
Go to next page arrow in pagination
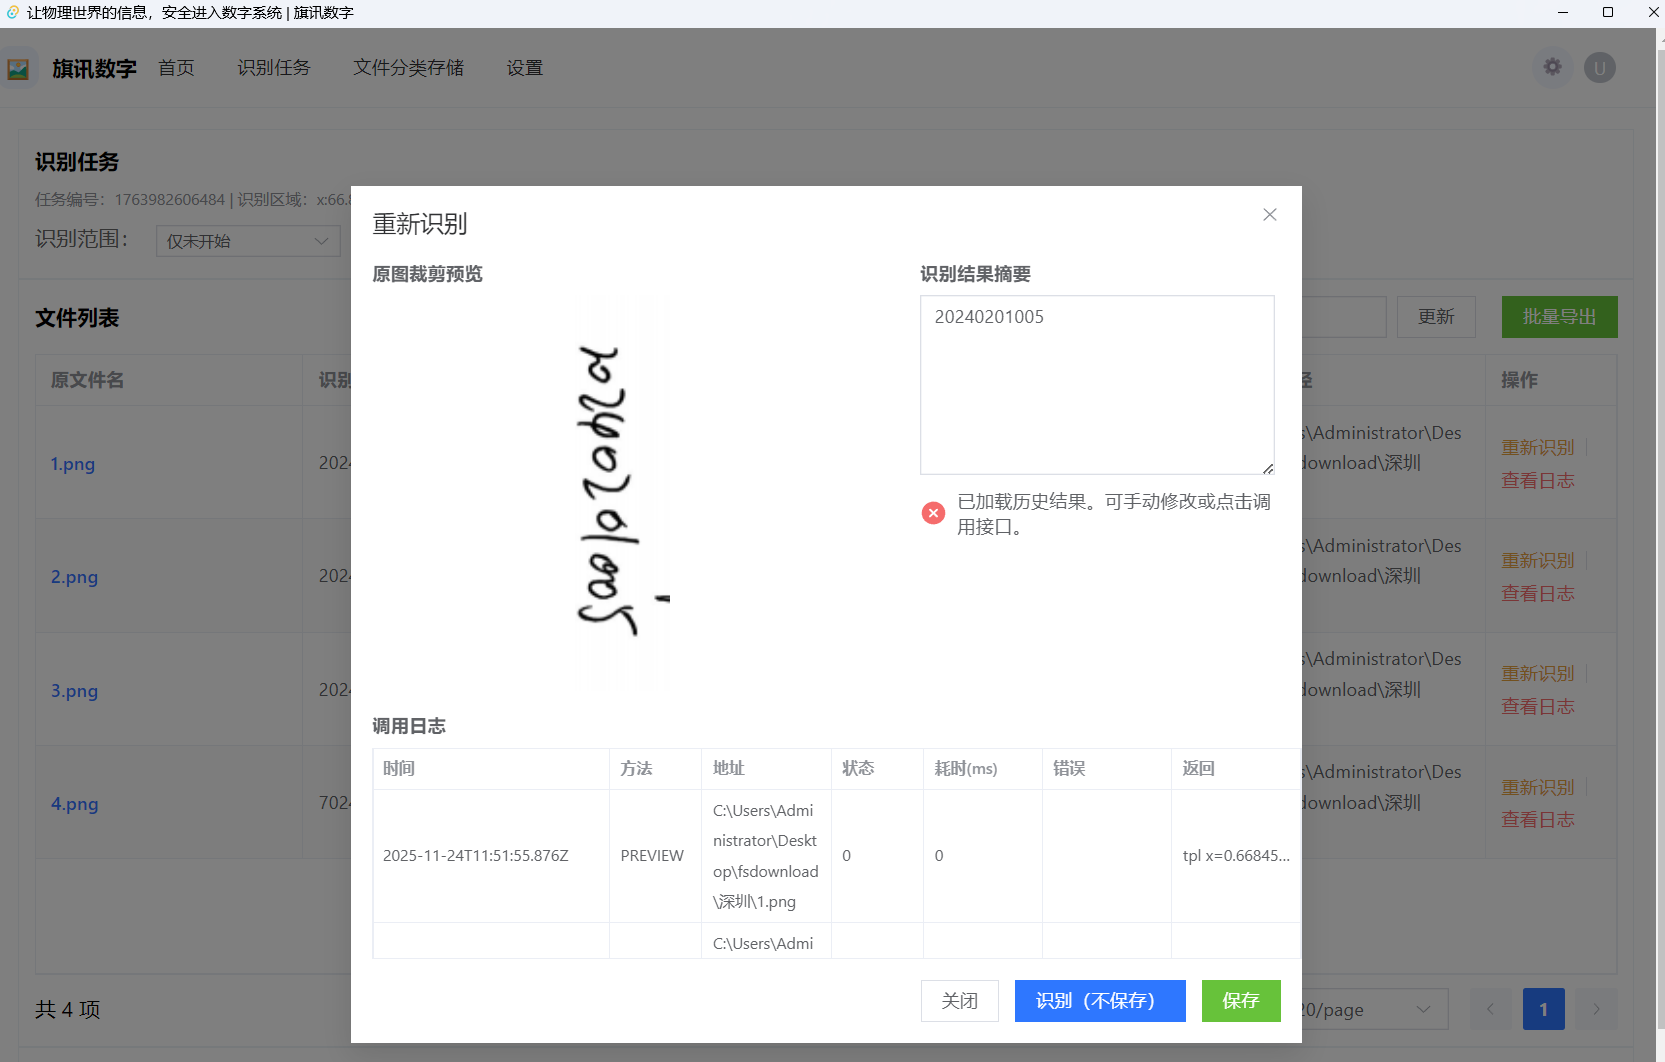pyautogui.click(x=1596, y=1009)
